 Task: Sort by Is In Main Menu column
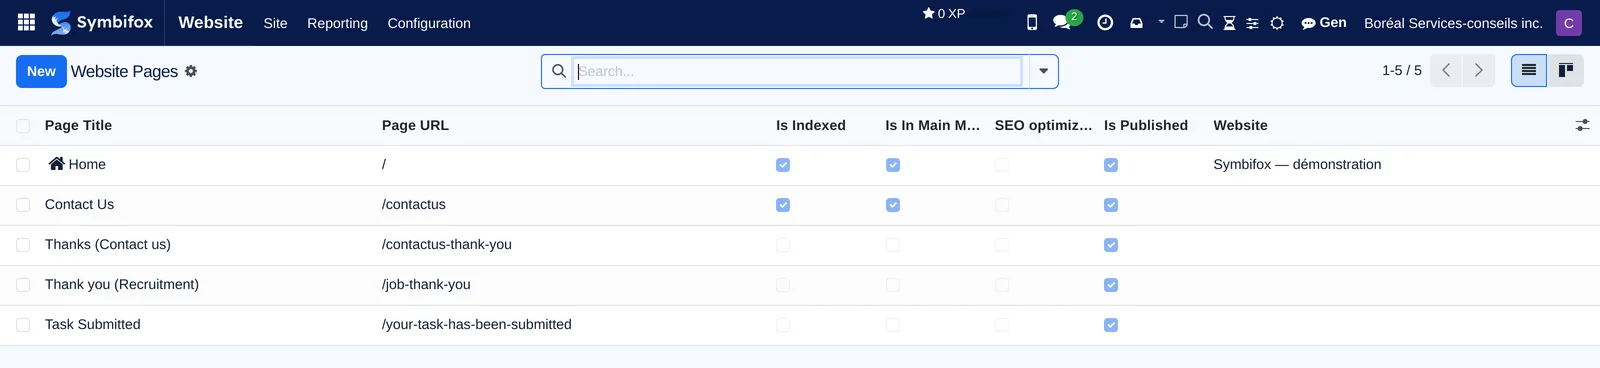[932, 125]
